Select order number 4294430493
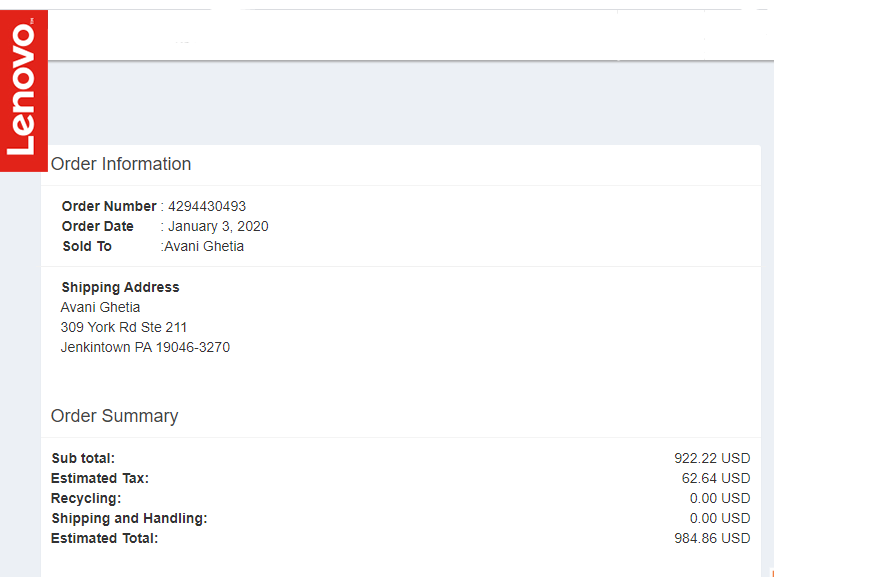 pyautogui.click(x=207, y=206)
